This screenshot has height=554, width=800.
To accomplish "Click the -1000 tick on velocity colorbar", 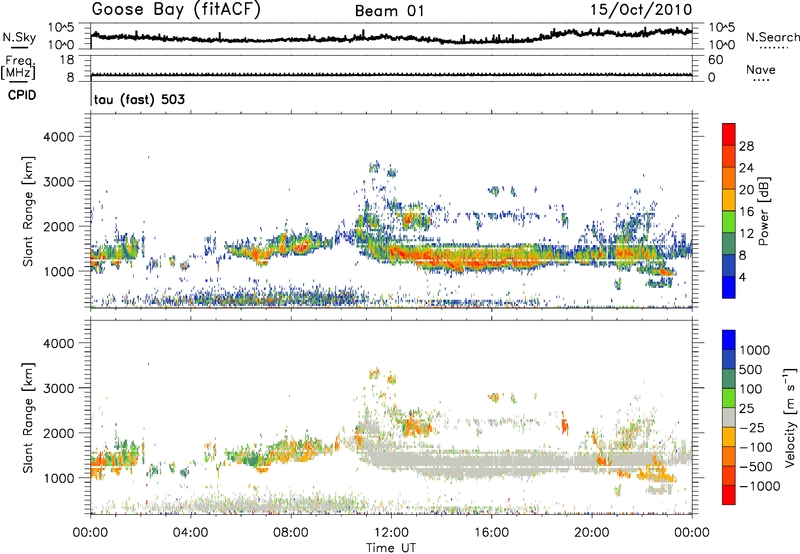I will [759, 486].
